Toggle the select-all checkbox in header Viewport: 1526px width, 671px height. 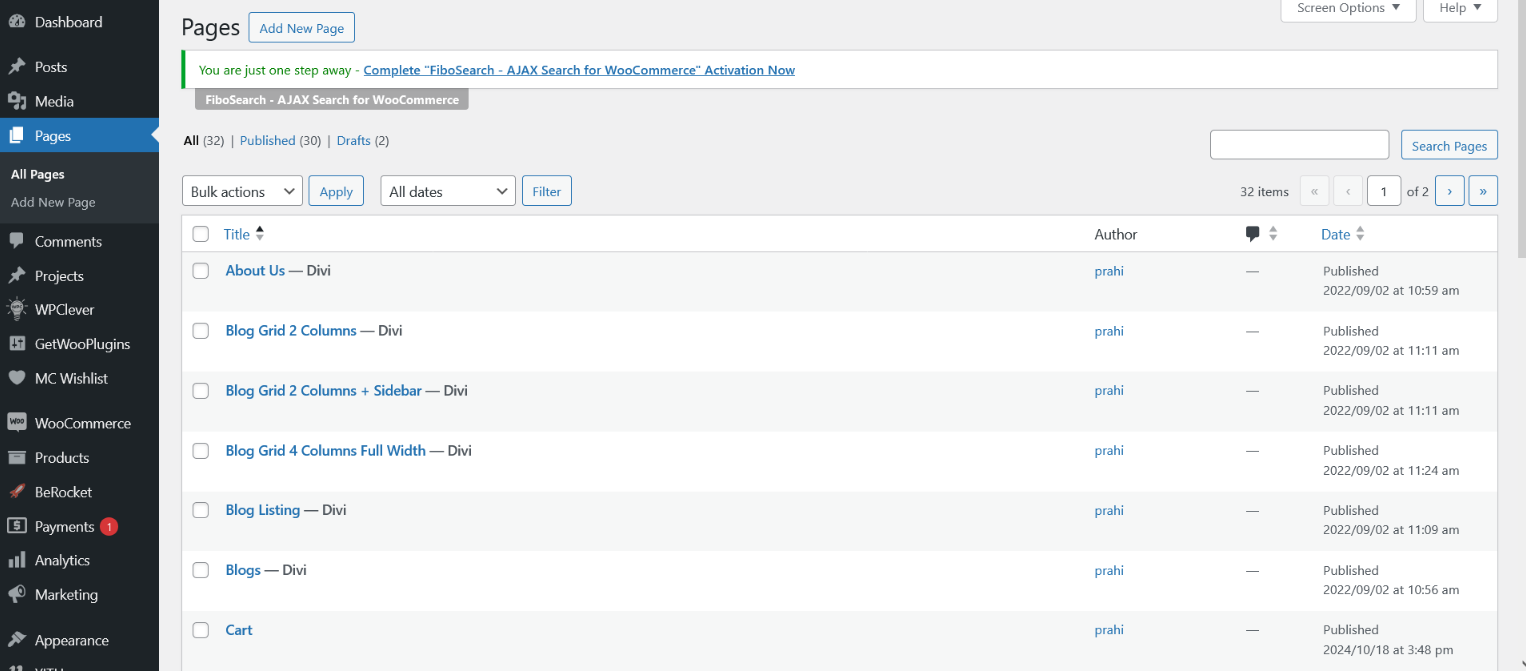point(201,234)
